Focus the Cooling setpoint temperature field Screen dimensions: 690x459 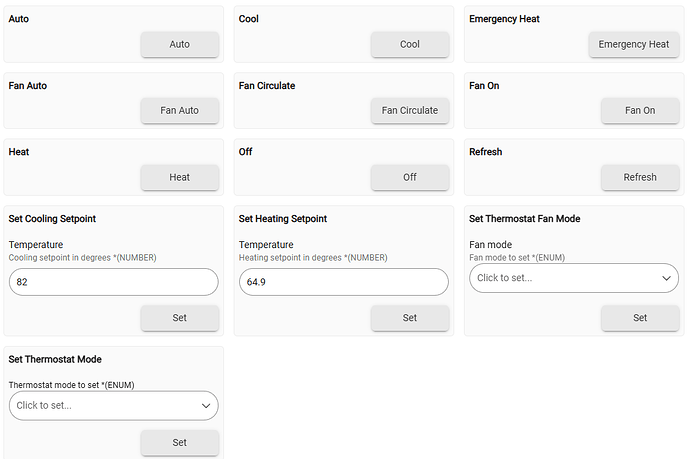114,282
